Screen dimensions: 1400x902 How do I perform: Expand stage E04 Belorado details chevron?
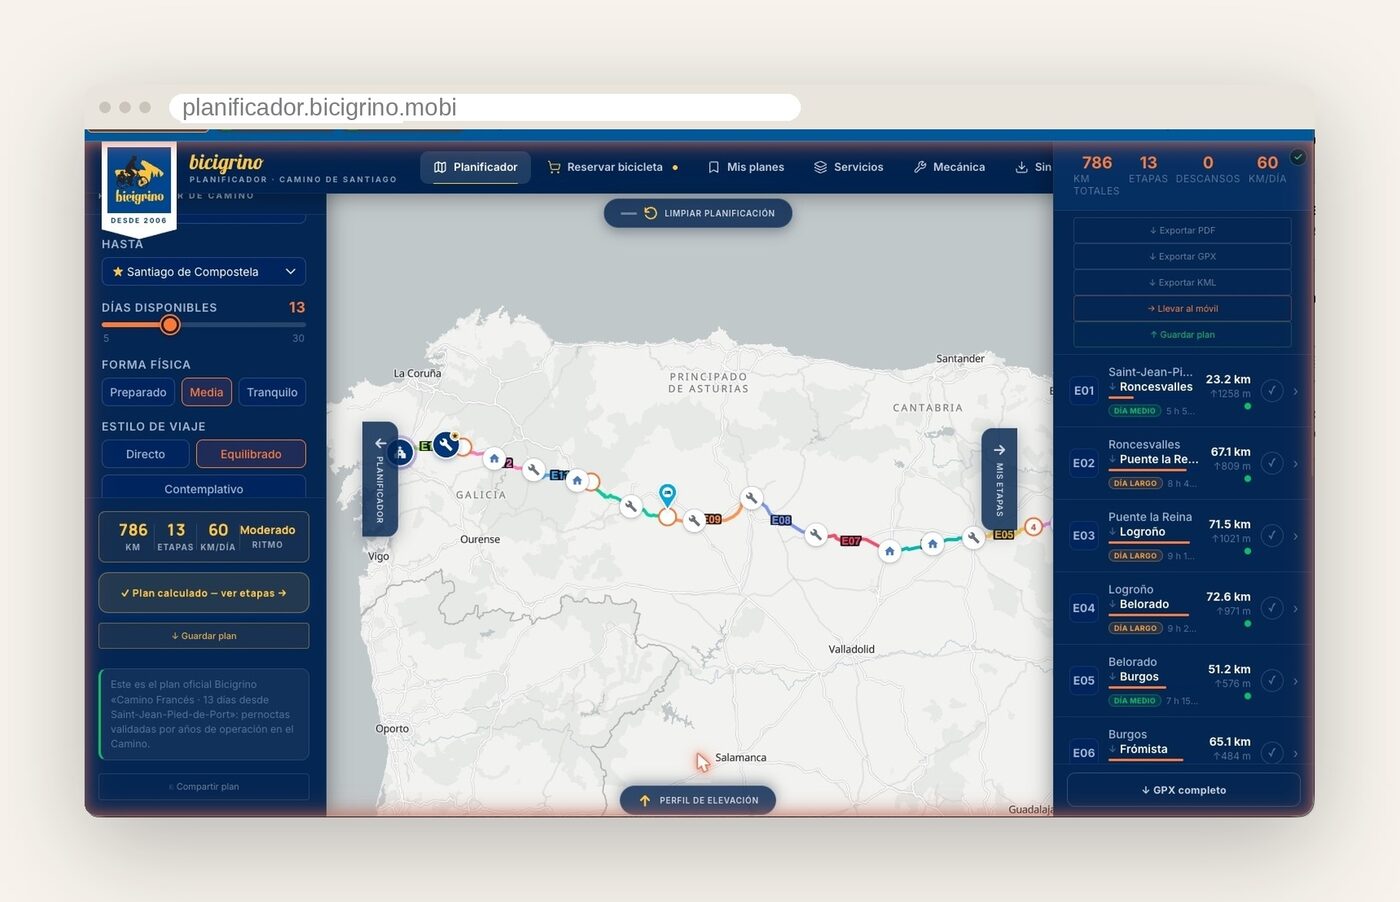(x=1295, y=608)
